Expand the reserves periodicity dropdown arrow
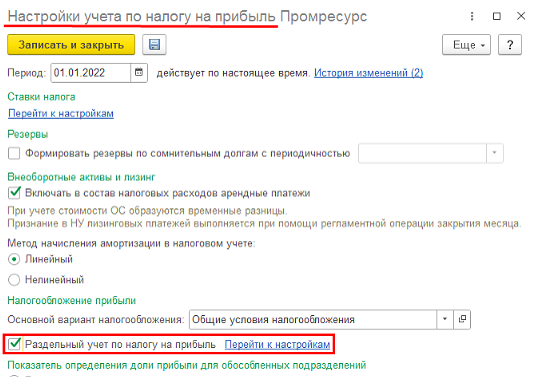536x377 pixels. coord(494,153)
